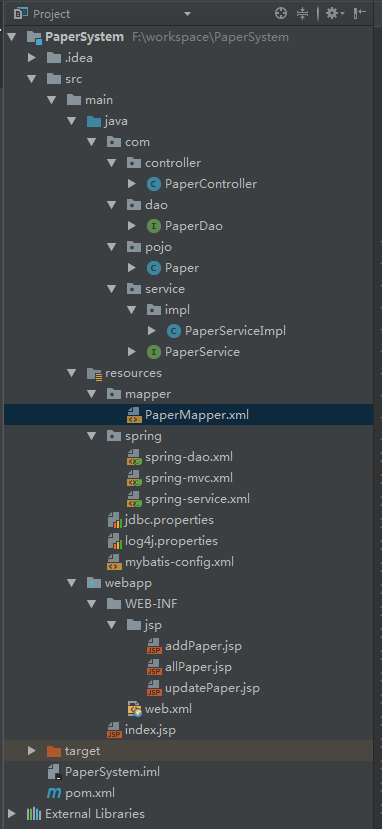Click the F:\workspace\PaperSystem path text
The height and width of the screenshot is (829, 382).
pyautogui.click(x=210, y=37)
